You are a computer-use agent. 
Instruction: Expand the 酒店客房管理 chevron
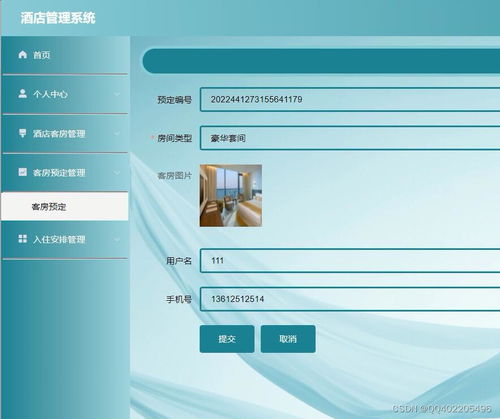point(117,134)
